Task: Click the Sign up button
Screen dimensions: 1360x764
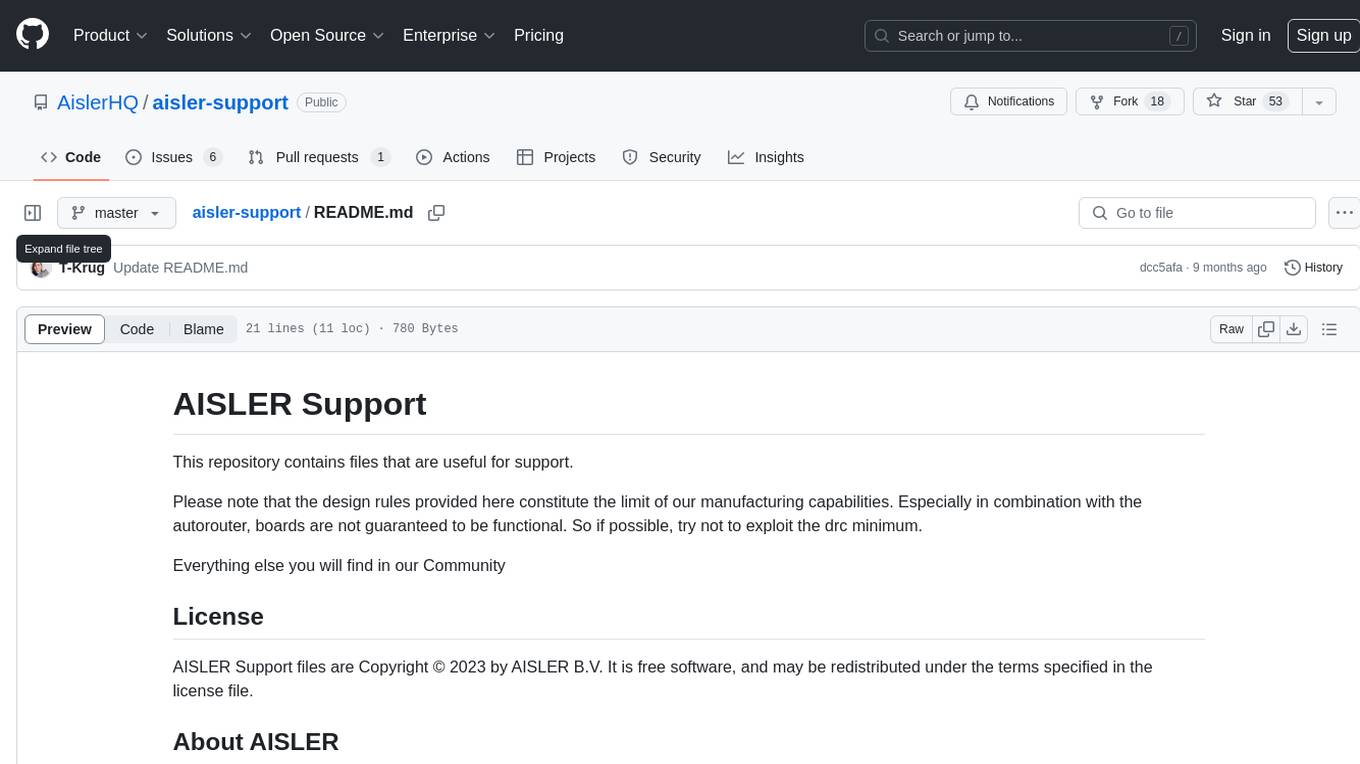Action: pos(1323,35)
